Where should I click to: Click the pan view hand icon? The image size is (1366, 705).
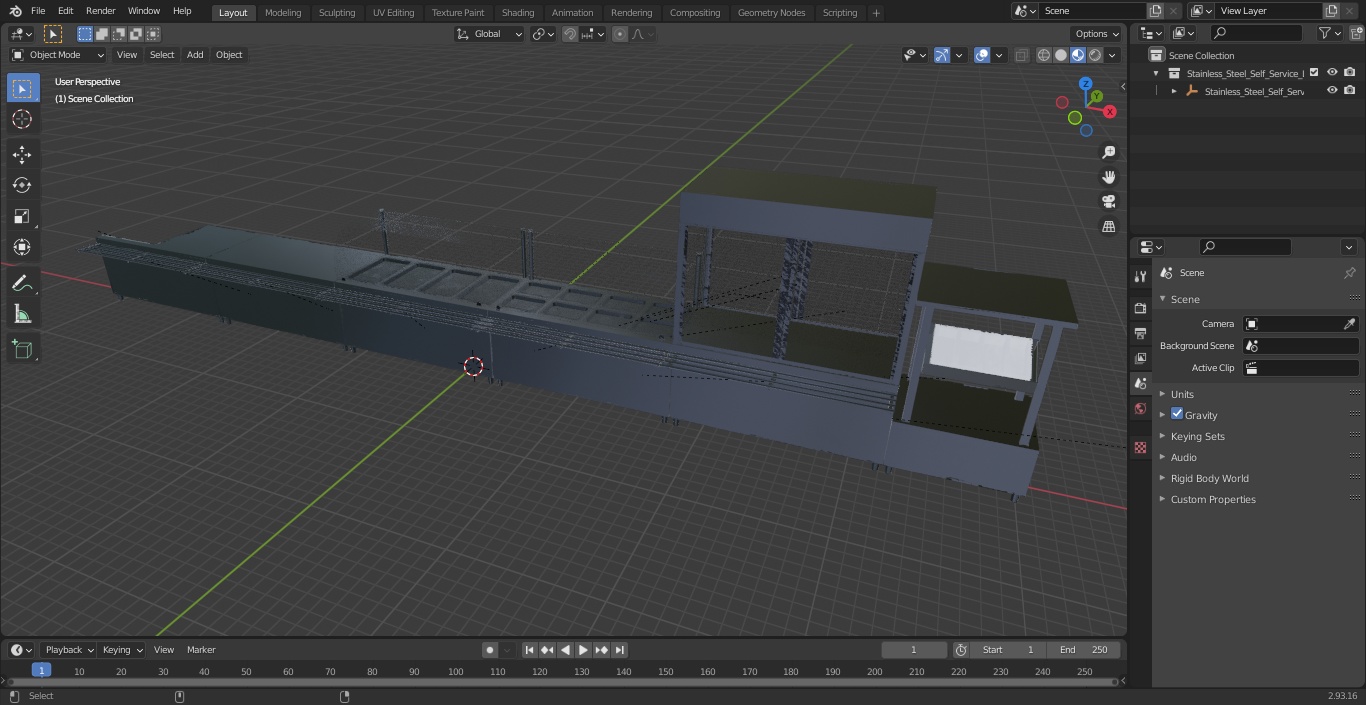(1108, 177)
